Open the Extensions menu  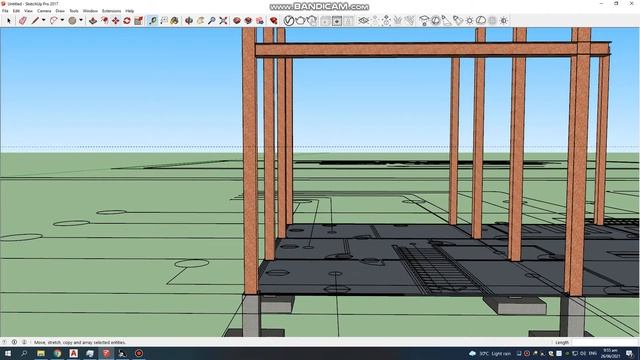point(111,11)
